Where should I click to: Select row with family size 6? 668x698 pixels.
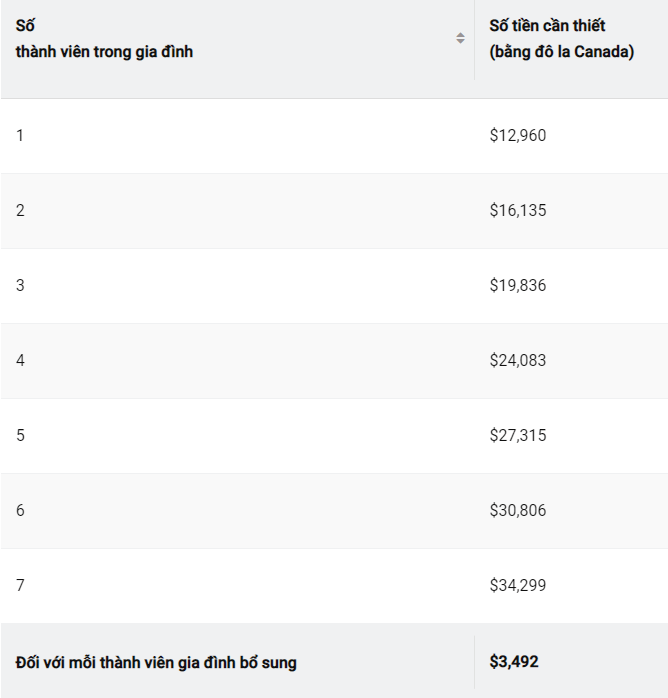click(x=334, y=511)
